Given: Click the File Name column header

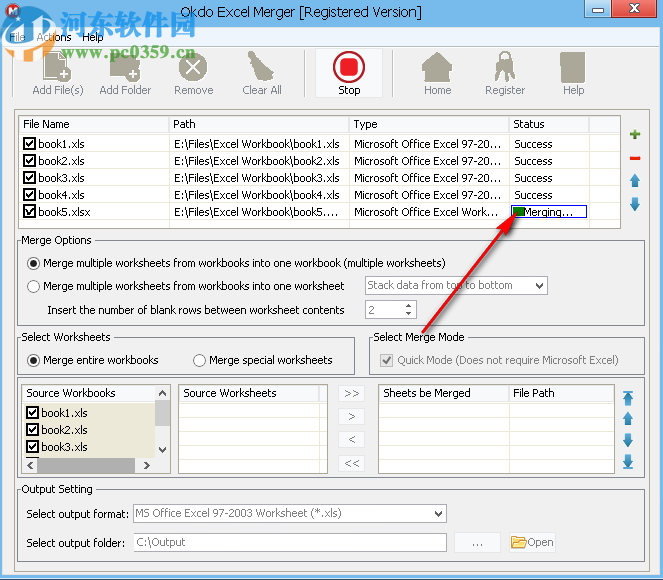Looking at the screenshot, I should (93, 124).
